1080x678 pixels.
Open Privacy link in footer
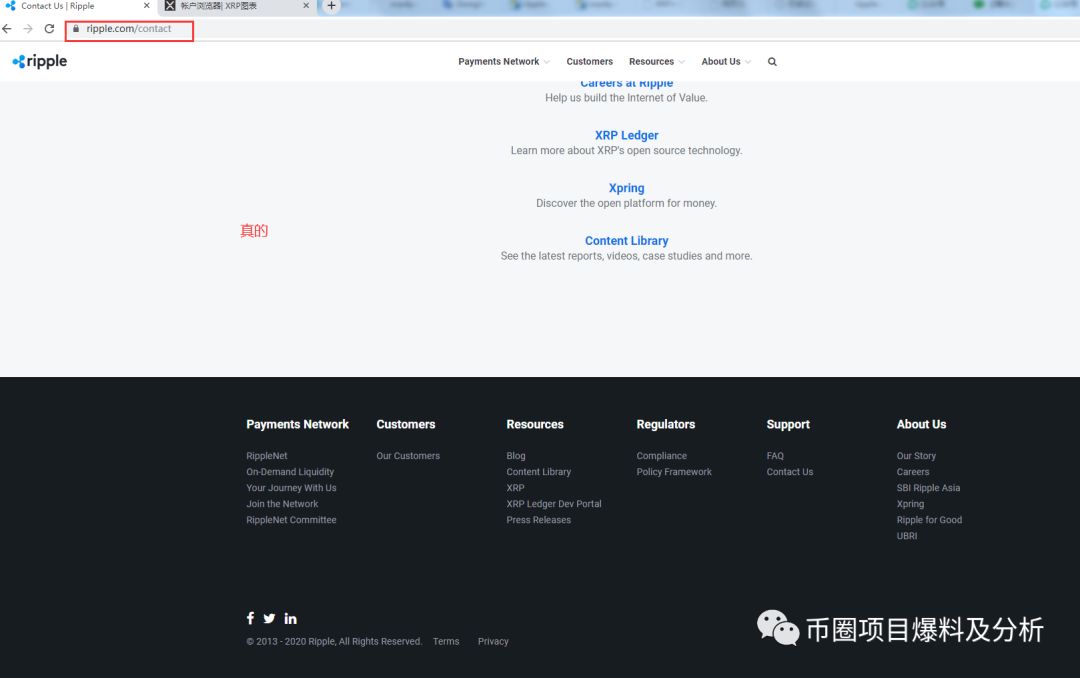click(x=493, y=641)
